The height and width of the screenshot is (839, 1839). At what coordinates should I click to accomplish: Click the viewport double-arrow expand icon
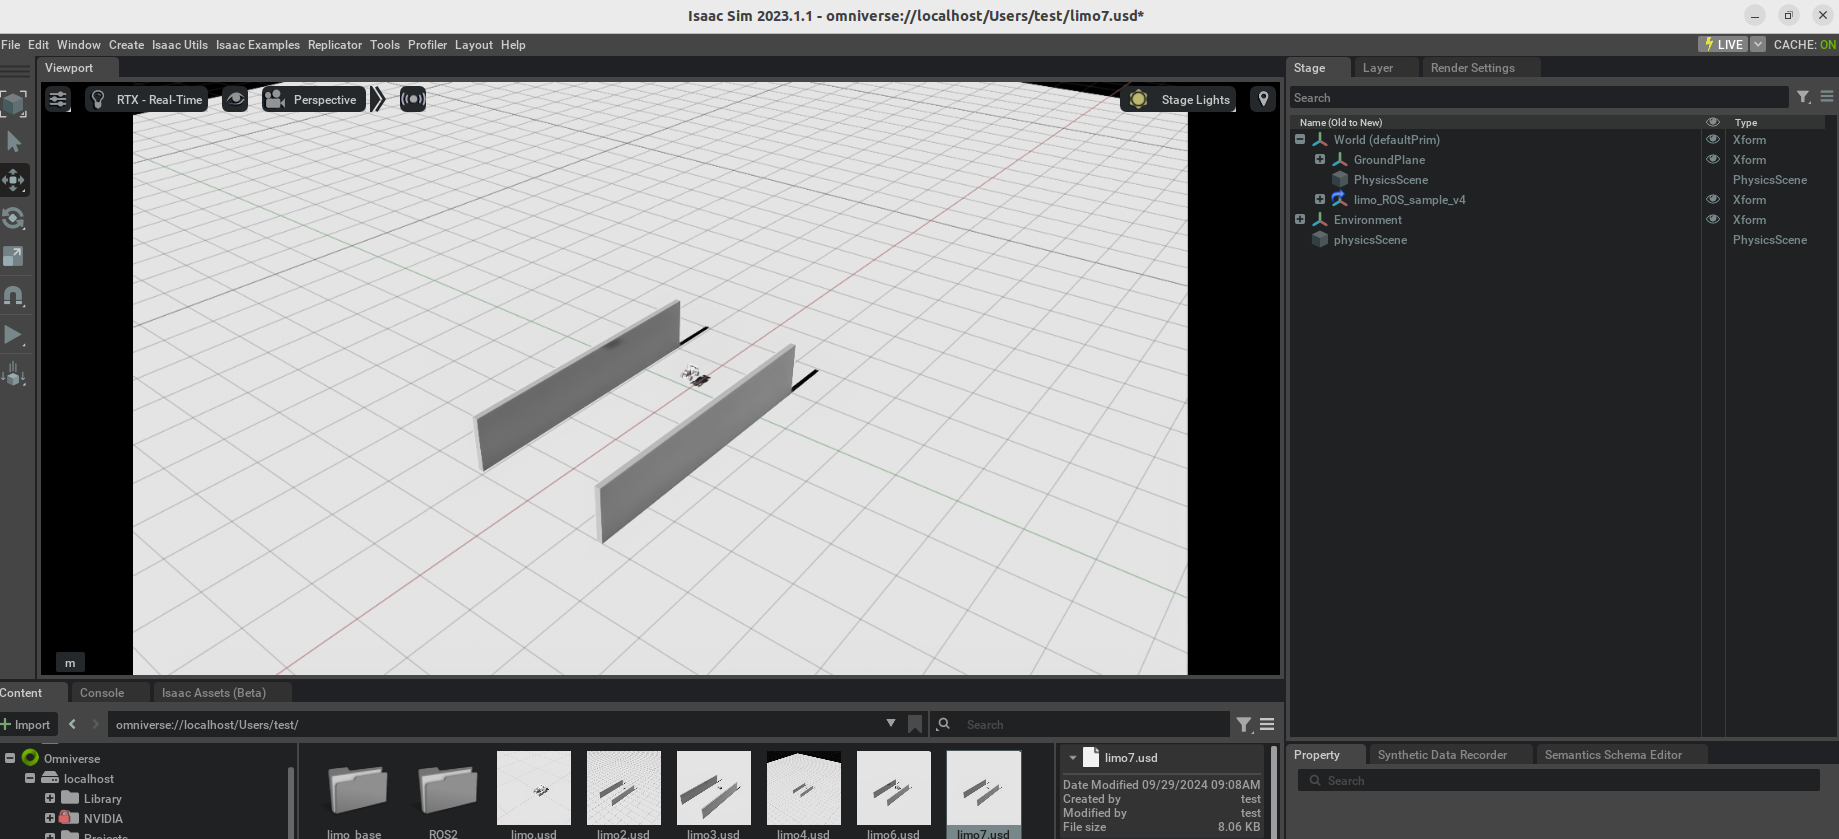(378, 99)
